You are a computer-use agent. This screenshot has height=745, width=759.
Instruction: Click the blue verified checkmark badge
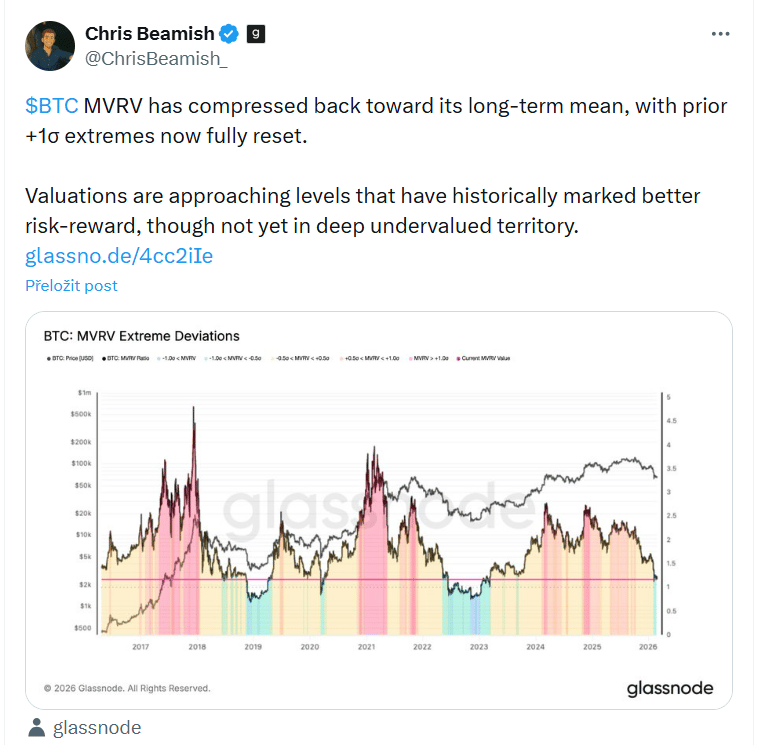pos(229,34)
